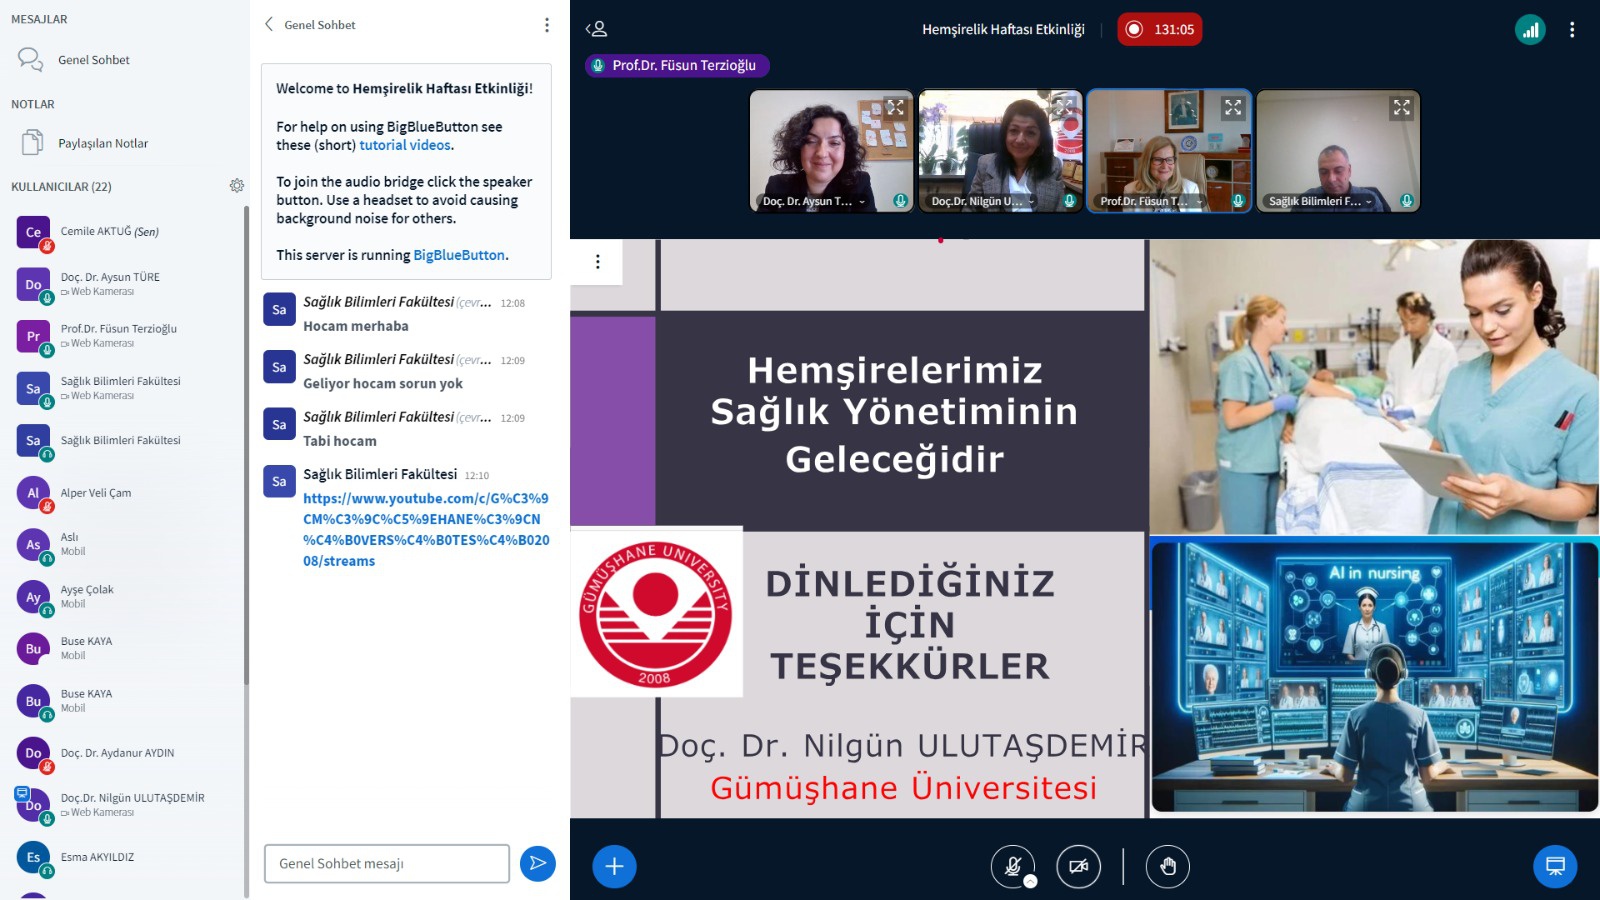Open Genel Sohbet in messages
The image size is (1600, 900).
point(93,60)
